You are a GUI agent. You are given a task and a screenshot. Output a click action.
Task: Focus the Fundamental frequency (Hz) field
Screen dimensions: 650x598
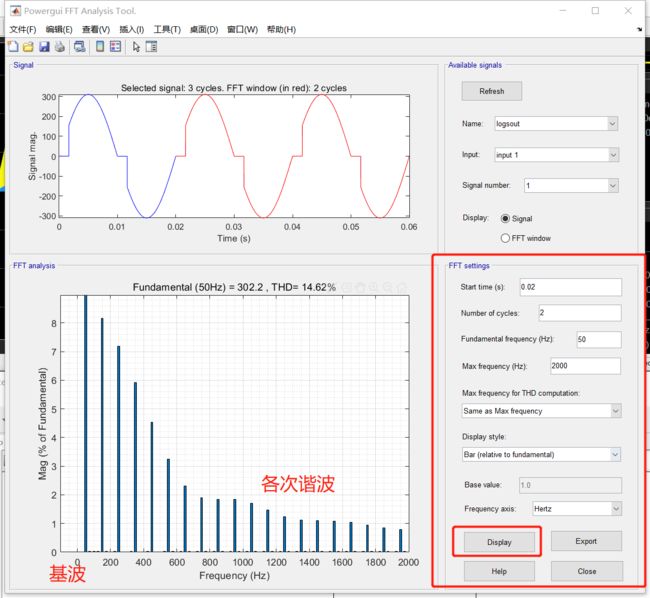tap(599, 339)
